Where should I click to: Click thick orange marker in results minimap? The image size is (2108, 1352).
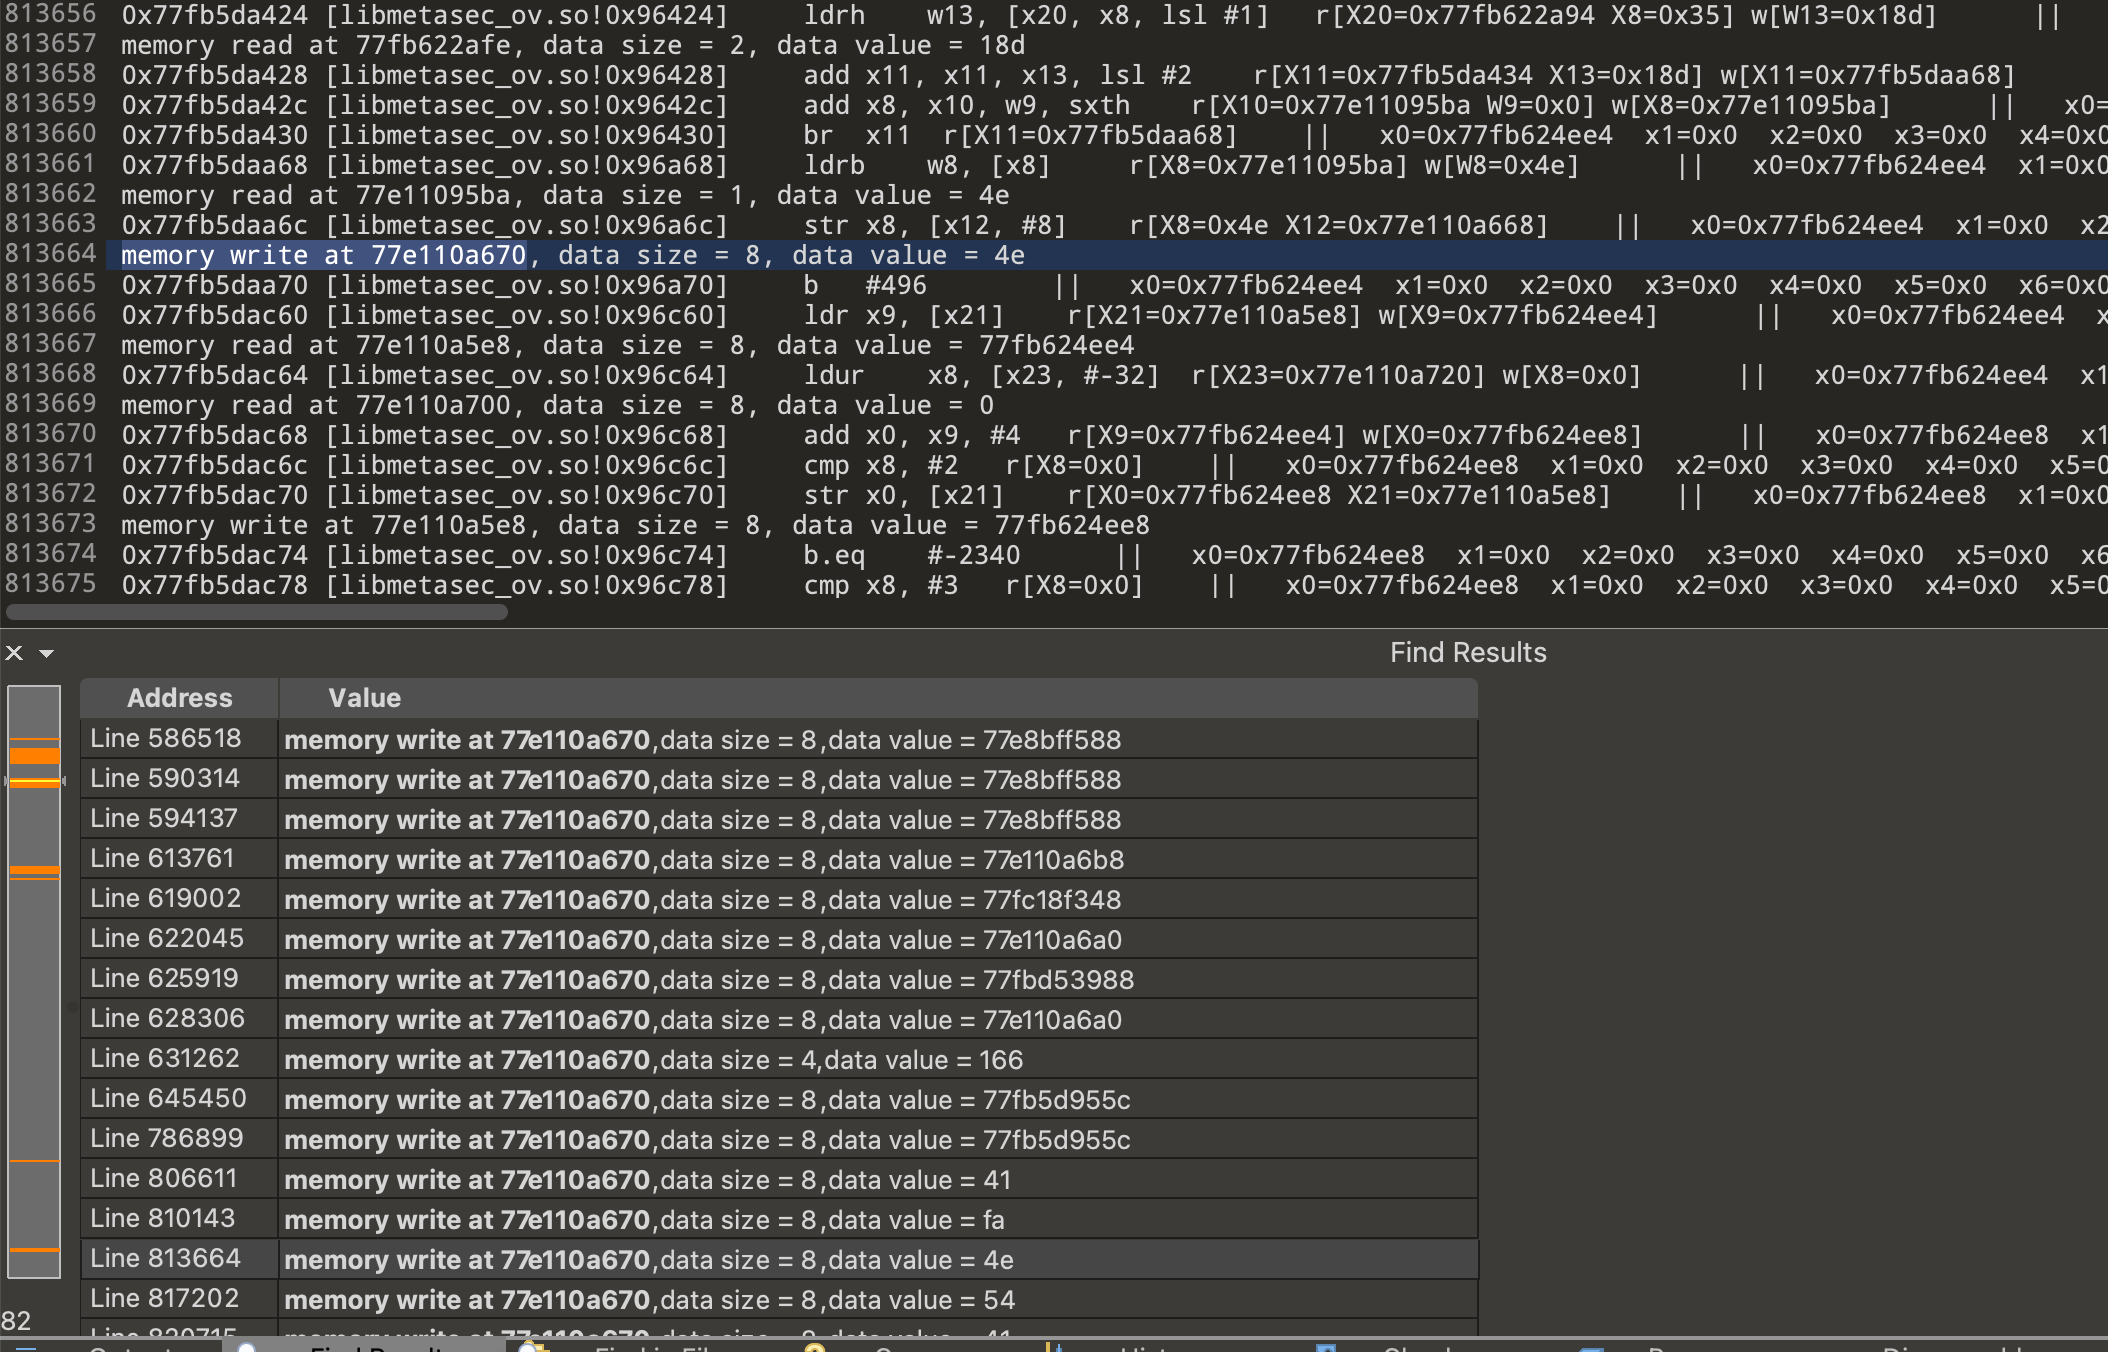(x=34, y=755)
